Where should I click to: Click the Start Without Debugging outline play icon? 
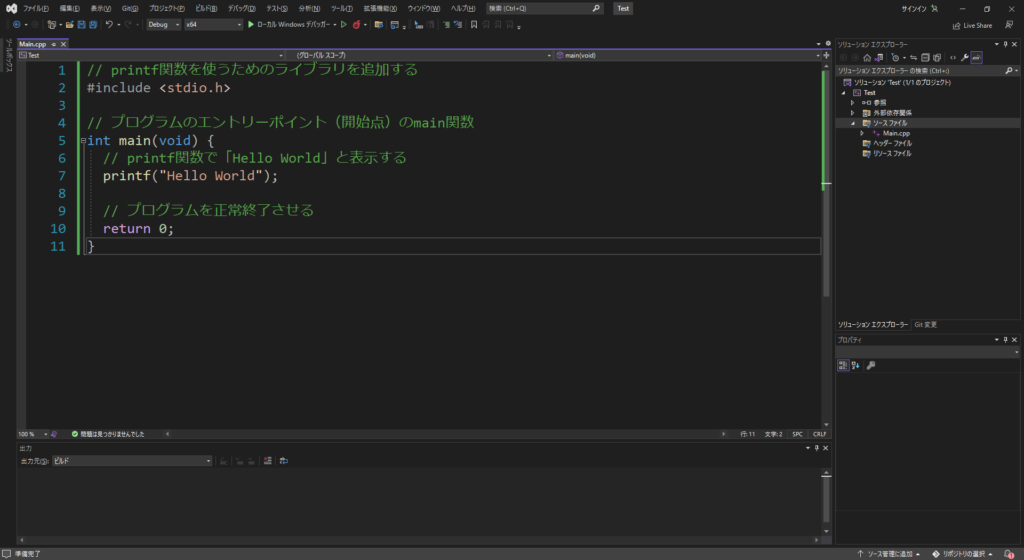[343, 24]
